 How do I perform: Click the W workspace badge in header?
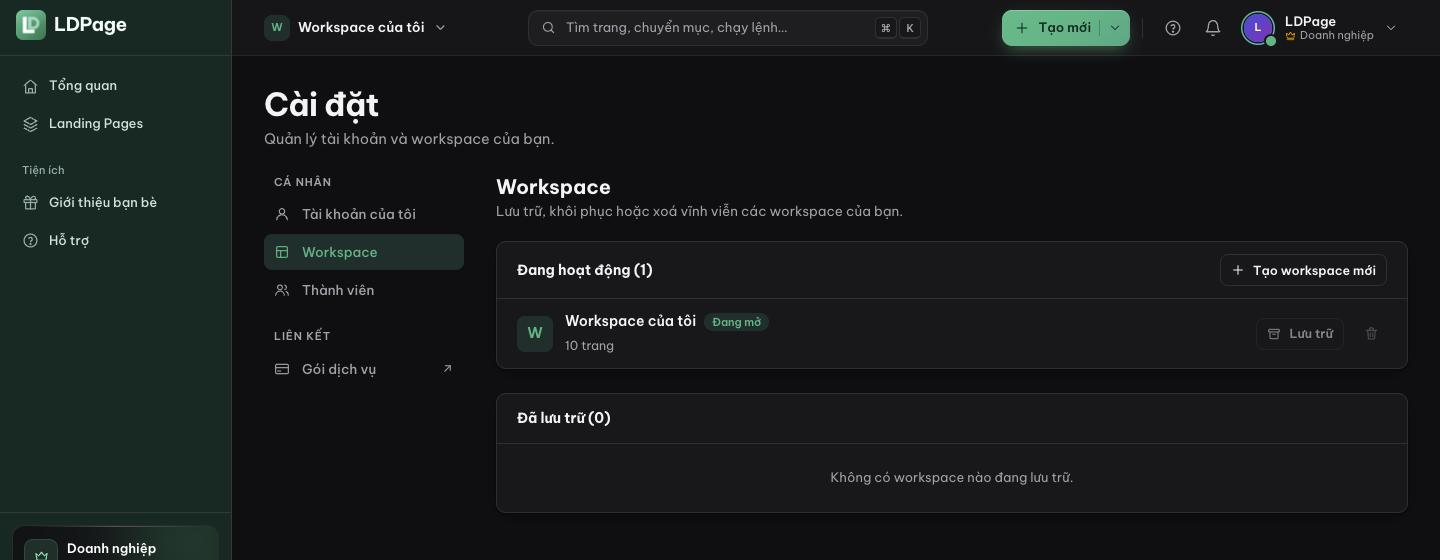[x=277, y=28]
